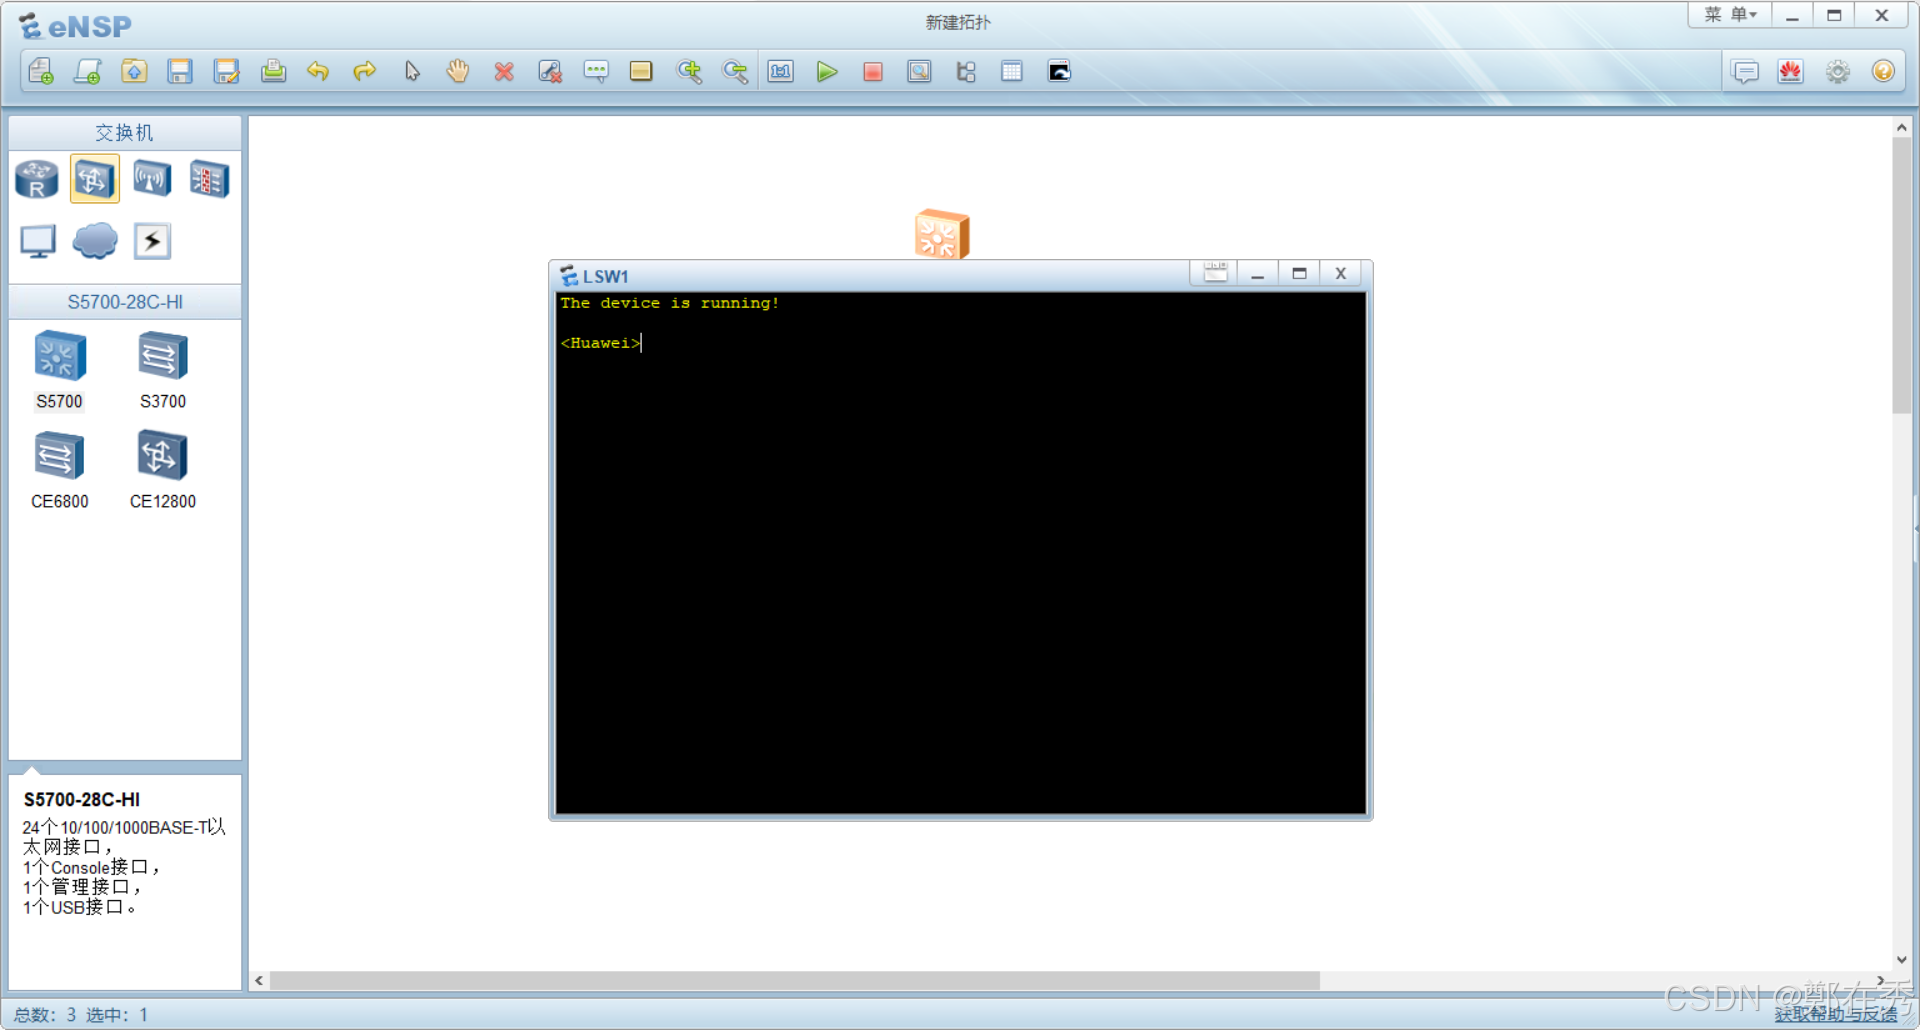This screenshot has width=1920, height=1030.
Task: Save the current topology
Action: point(180,71)
